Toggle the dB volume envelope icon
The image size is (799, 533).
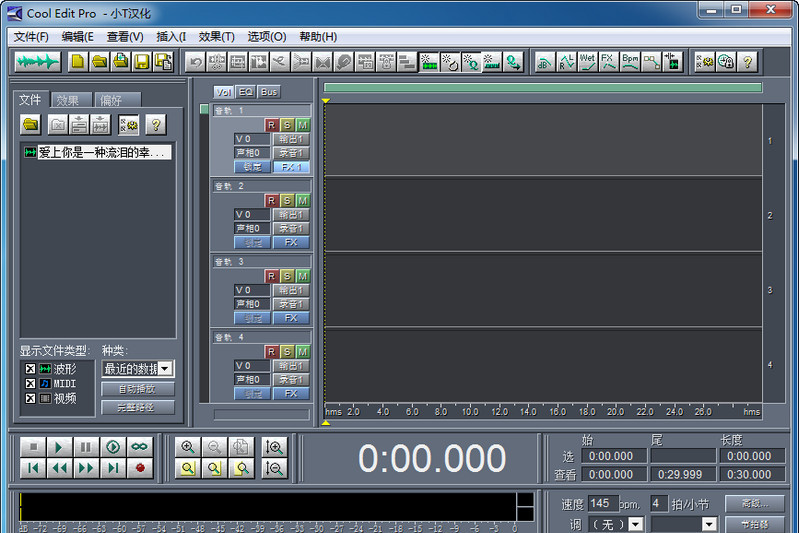pyautogui.click(x=545, y=62)
